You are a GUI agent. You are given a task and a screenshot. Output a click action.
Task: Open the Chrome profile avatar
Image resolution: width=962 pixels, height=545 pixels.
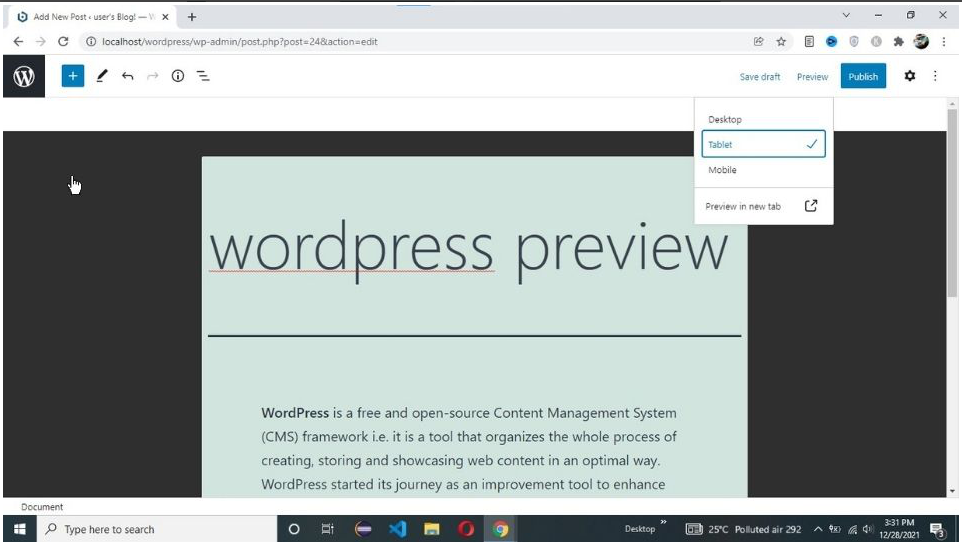(x=921, y=42)
